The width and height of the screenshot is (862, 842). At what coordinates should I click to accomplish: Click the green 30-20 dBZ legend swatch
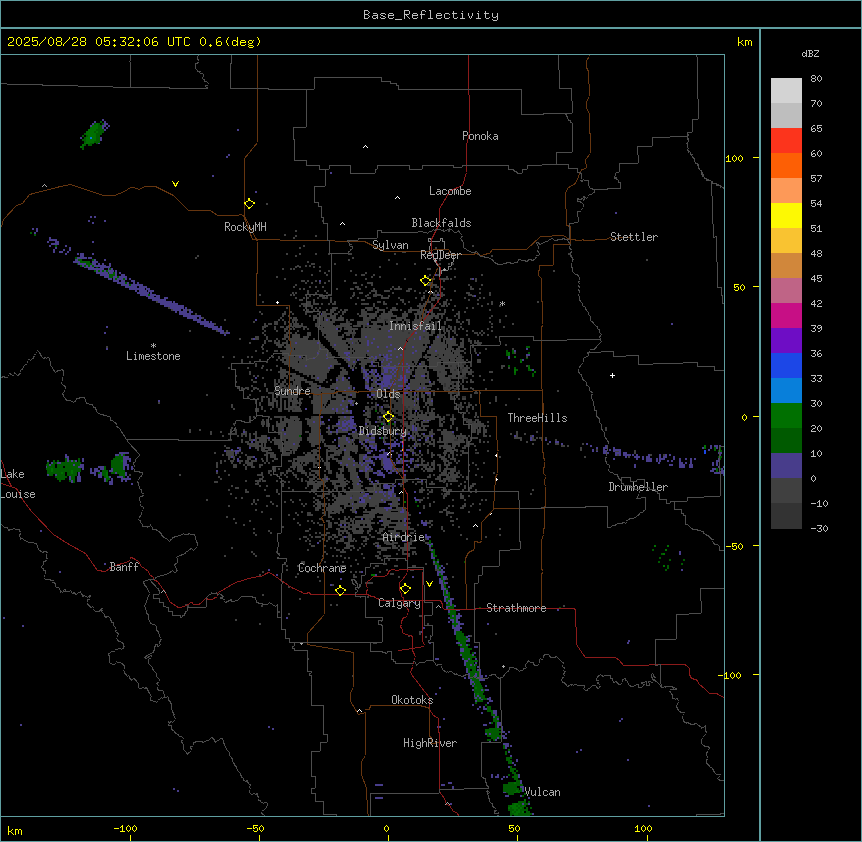click(x=786, y=416)
